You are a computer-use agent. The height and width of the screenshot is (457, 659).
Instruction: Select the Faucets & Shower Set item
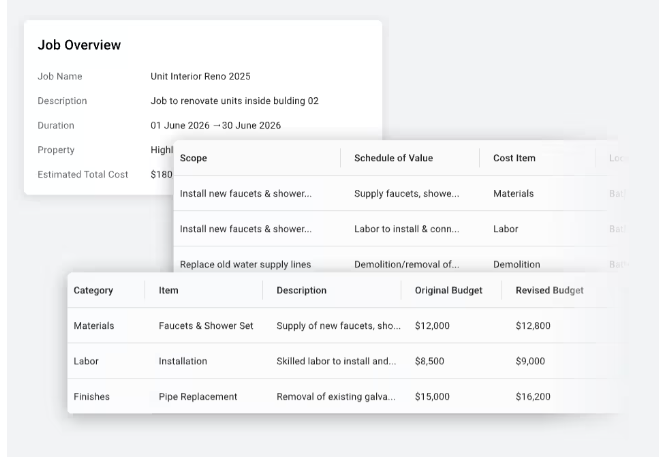click(205, 326)
